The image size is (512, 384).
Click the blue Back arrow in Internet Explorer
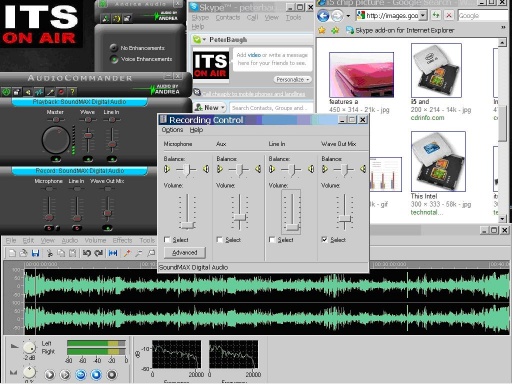(323, 16)
